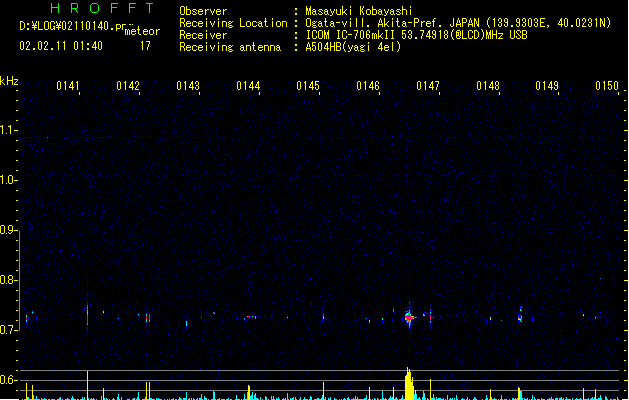The height and width of the screenshot is (400, 629).
Task: Click the largest yellow power spike before 0147
Action: (408, 384)
